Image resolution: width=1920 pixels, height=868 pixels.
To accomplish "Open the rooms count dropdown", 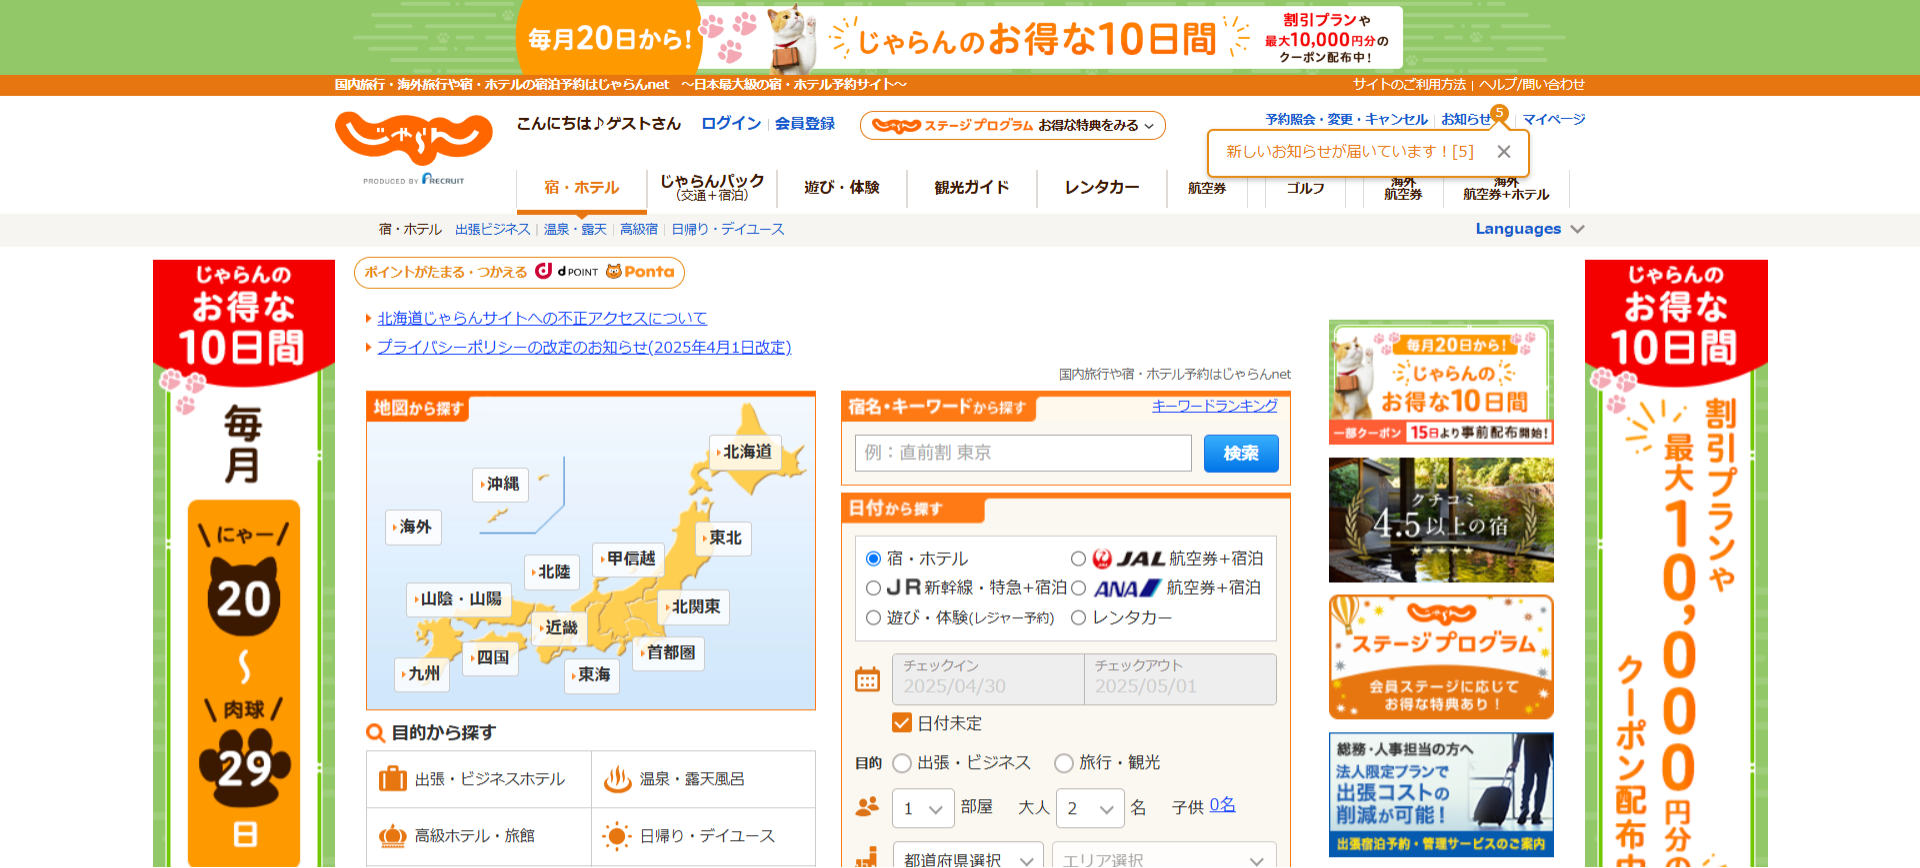I will (x=922, y=808).
